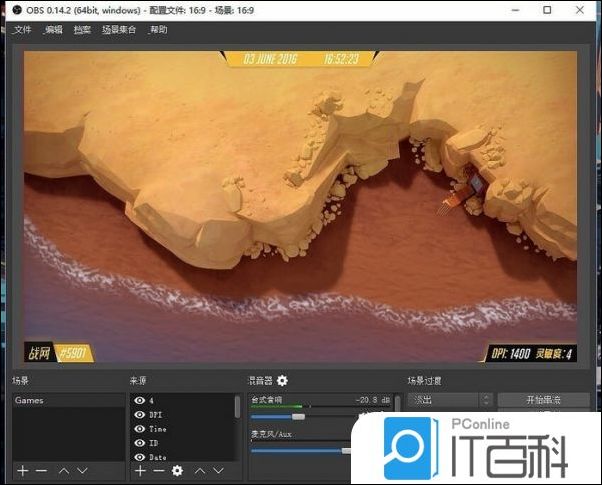Viewport: 602px width, 485px height.
Task: Add a new source with the plus icon
Action: tap(140, 470)
